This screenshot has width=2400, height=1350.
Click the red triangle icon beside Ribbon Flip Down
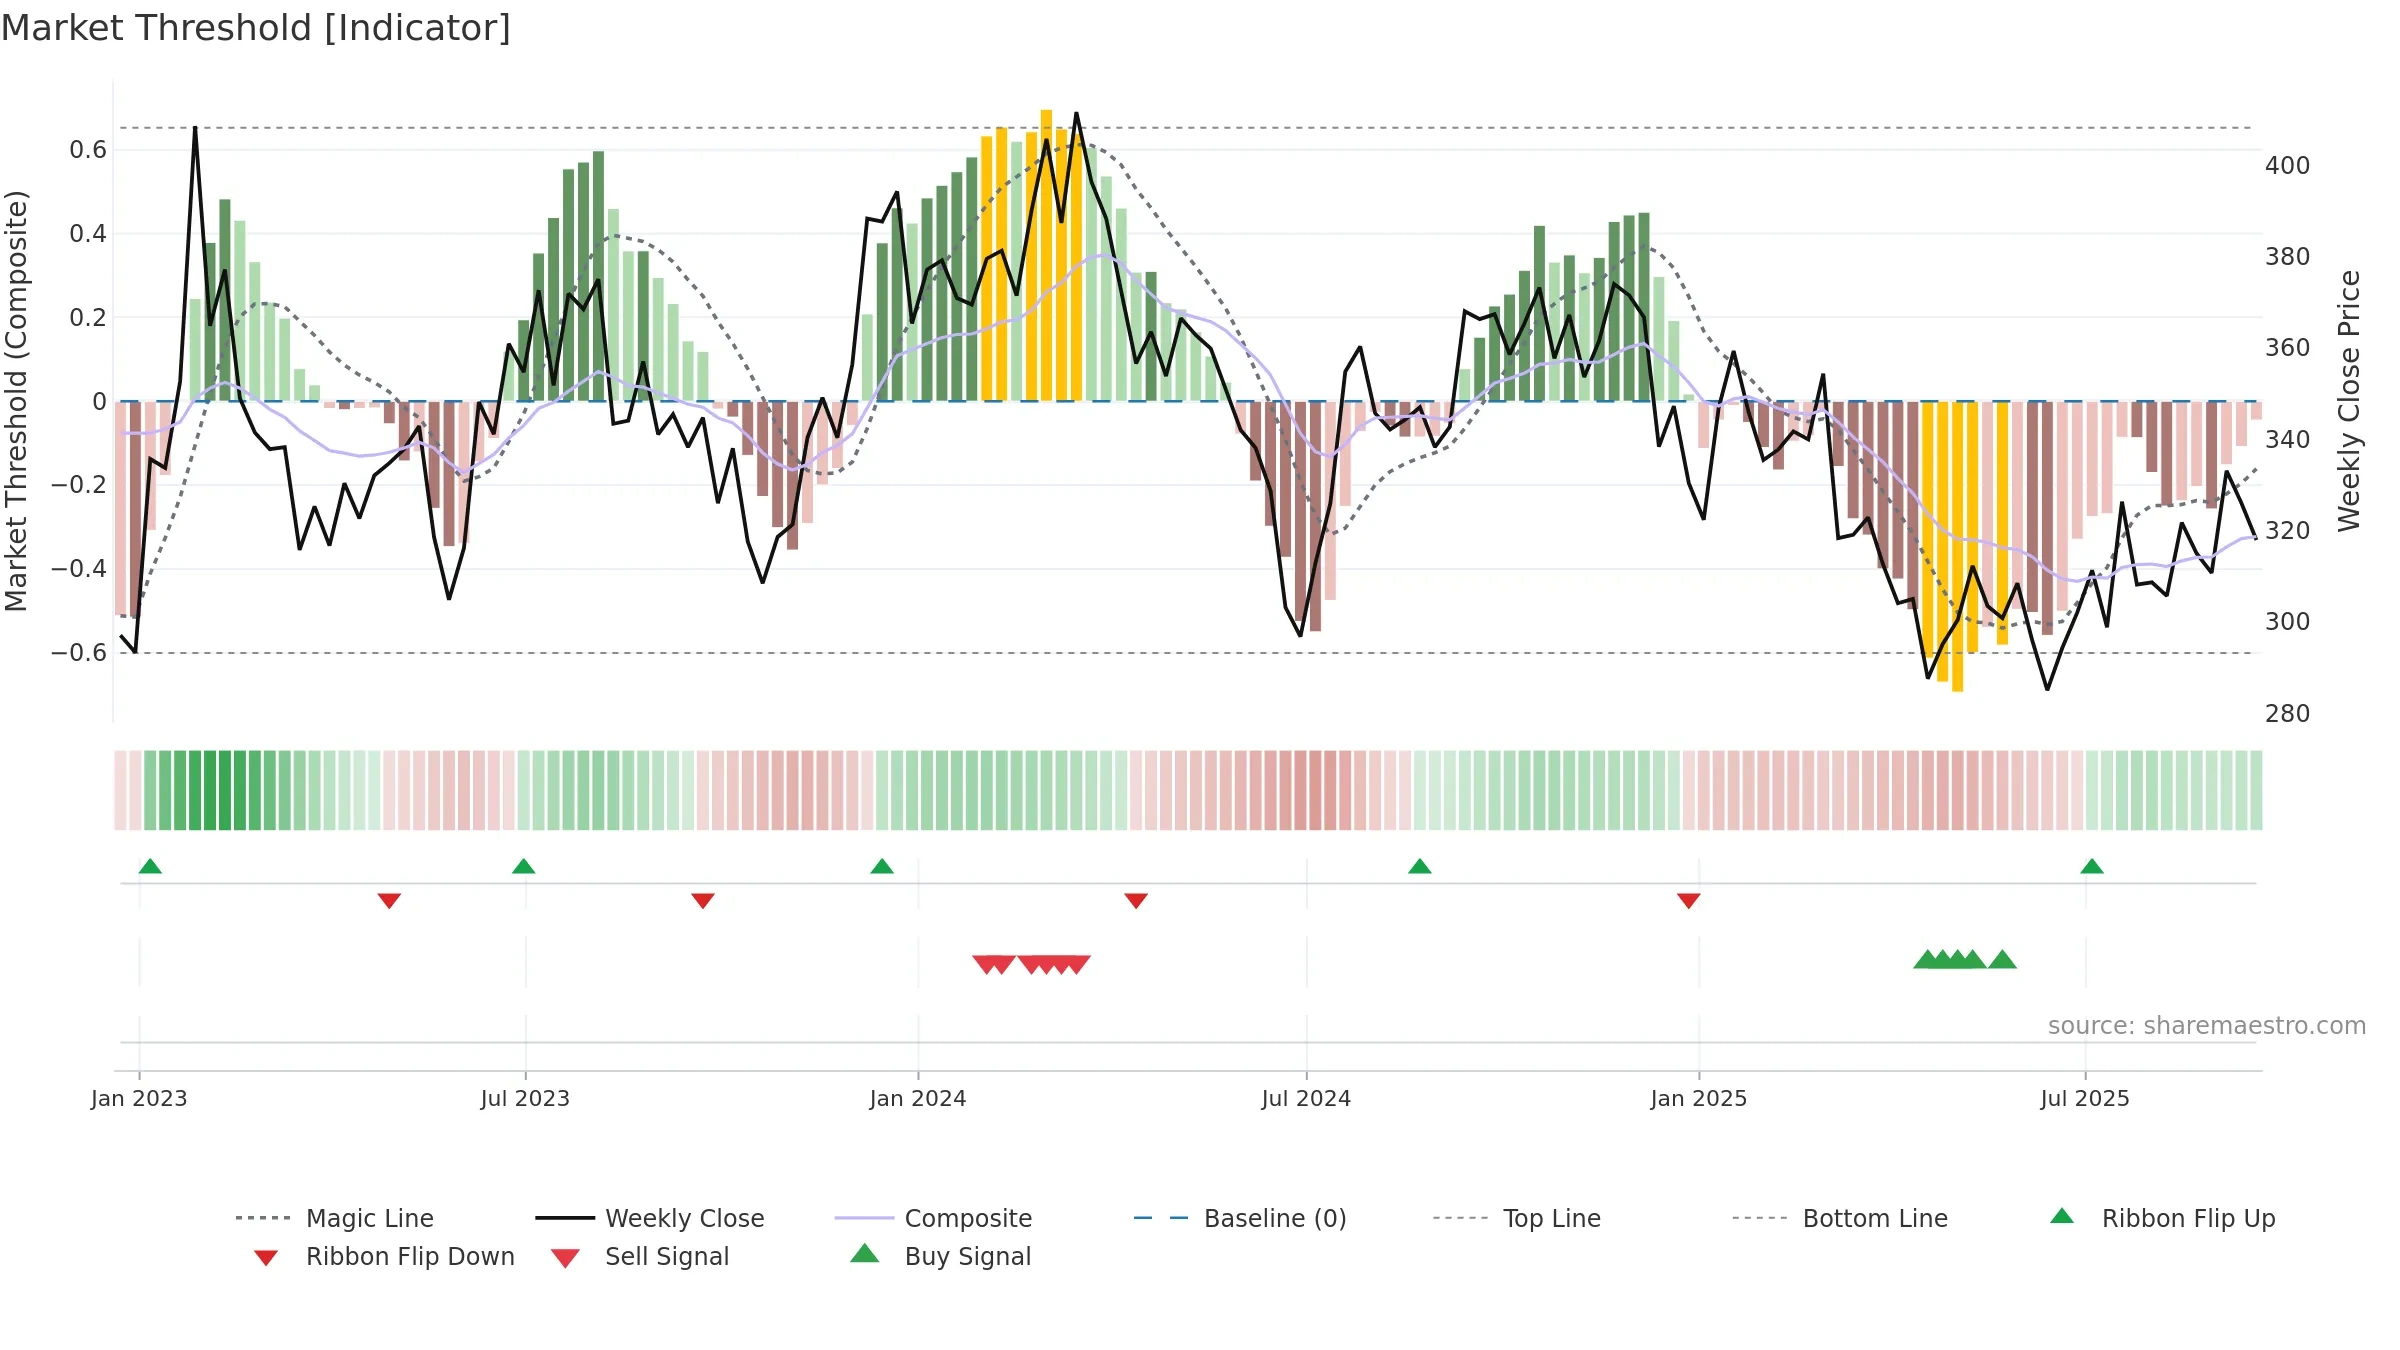[266, 1258]
